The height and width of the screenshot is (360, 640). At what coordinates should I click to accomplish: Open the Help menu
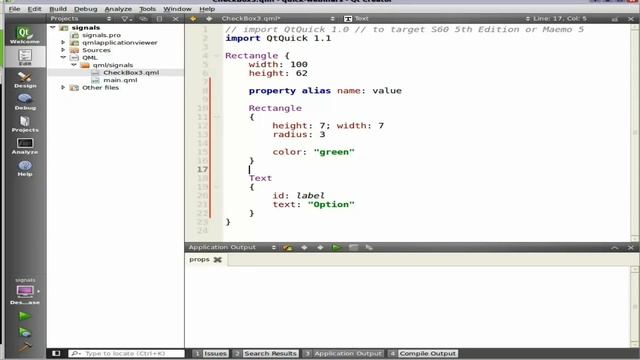(x=207, y=9)
